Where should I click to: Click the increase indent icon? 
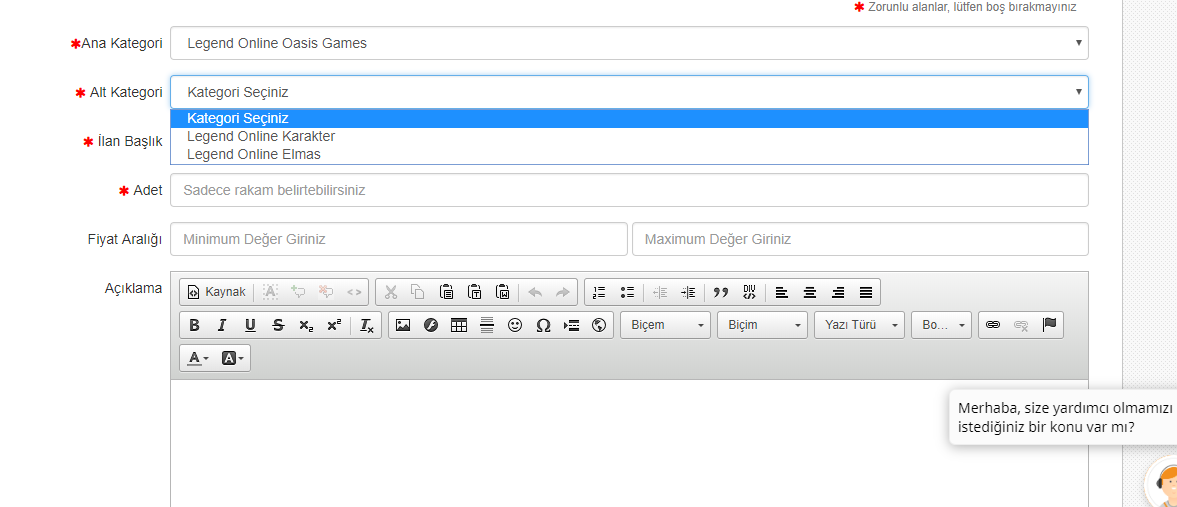(x=688, y=292)
